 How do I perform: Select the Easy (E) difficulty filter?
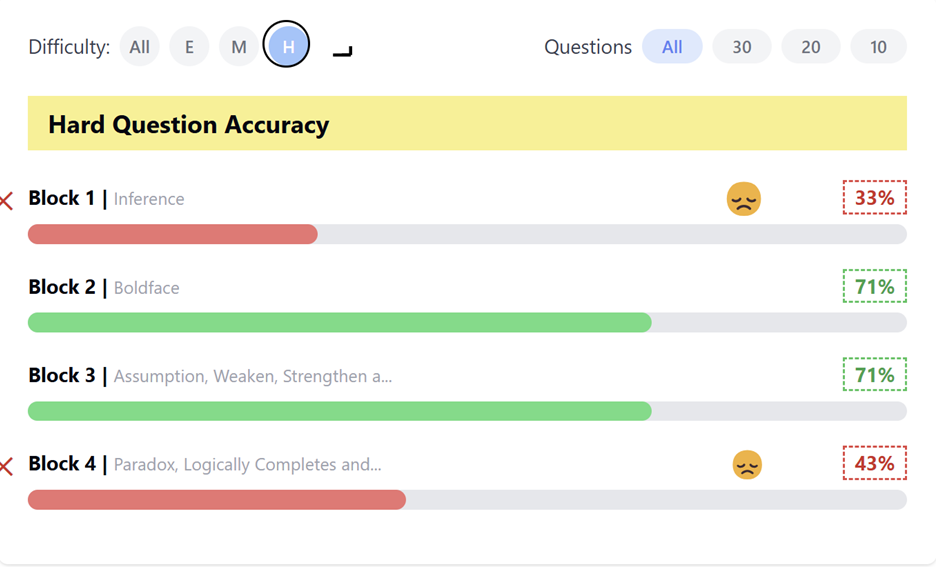(189, 47)
